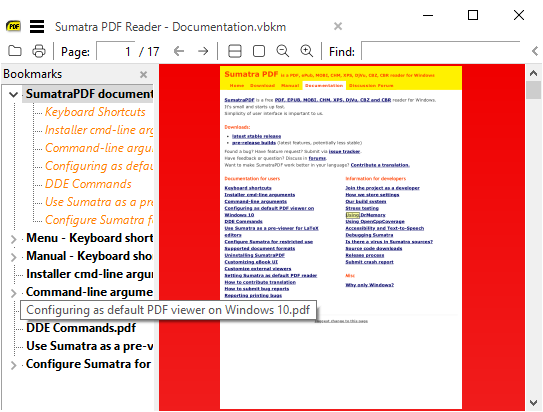543x412 pixels.
Task: Select the orange Configure Sumatra bookmark
Action: pyautogui.click(x=99, y=220)
